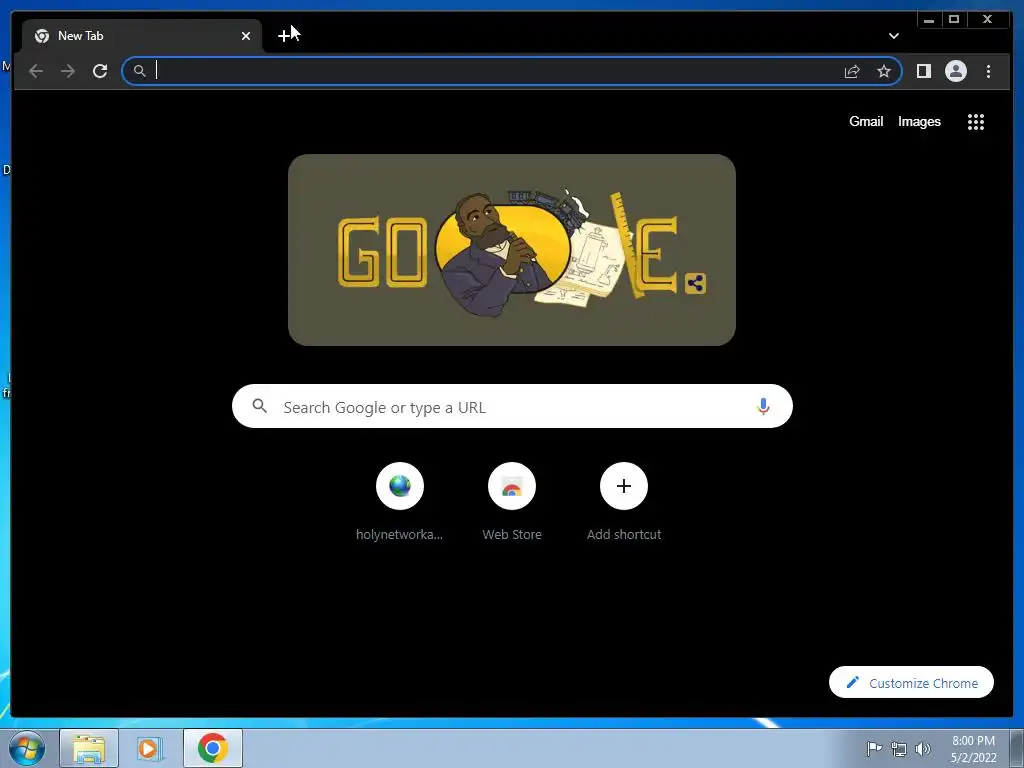Open the holynetworka shortcut

click(x=400, y=502)
